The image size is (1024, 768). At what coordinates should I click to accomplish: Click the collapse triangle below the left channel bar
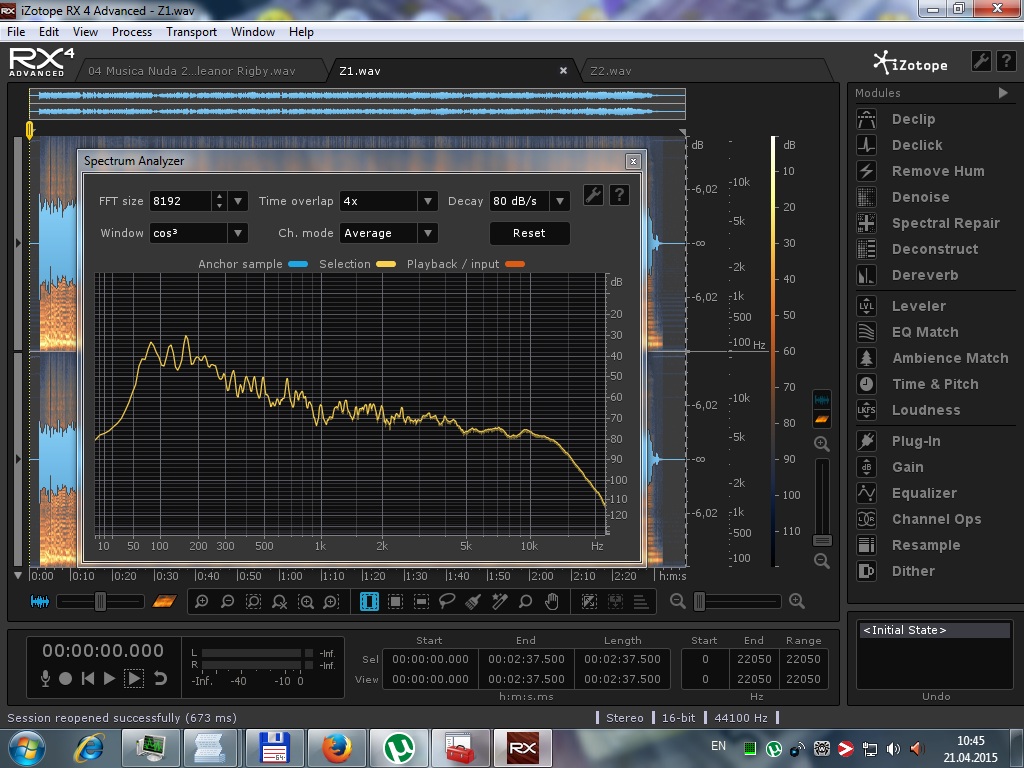18,576
